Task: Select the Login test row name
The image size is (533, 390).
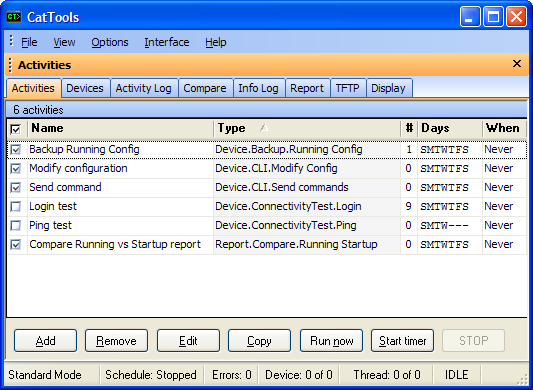Action: pos(53,206)
